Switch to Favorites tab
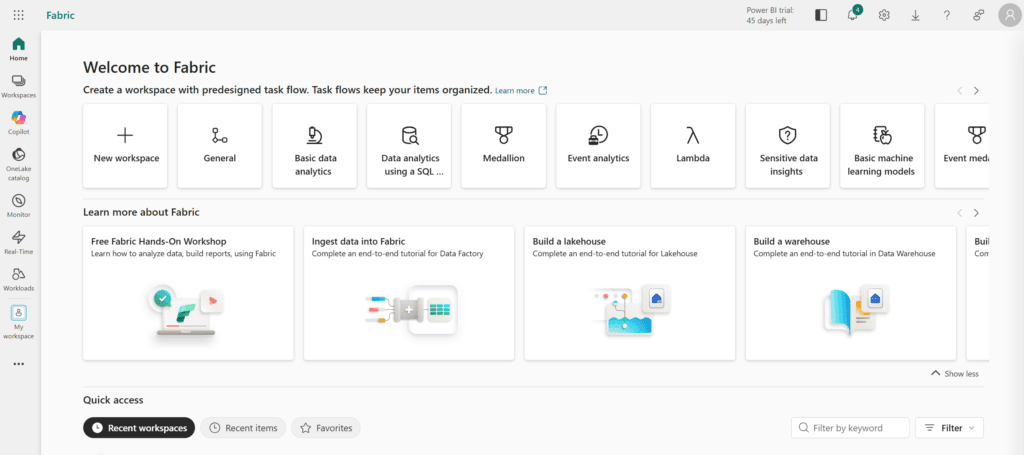 pyautogui.click(x=326, y=428)
